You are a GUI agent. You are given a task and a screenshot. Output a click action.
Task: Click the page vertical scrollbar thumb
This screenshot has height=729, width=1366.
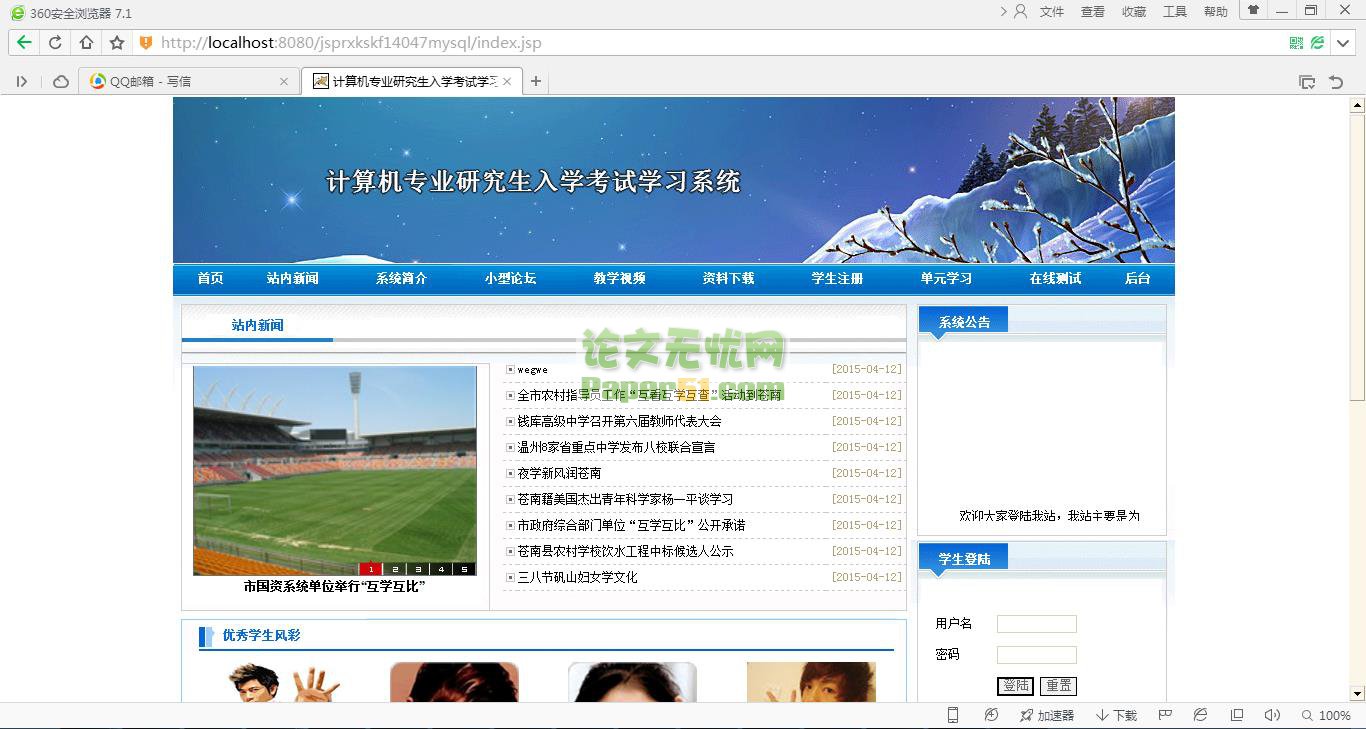(x=1357, y=259)
